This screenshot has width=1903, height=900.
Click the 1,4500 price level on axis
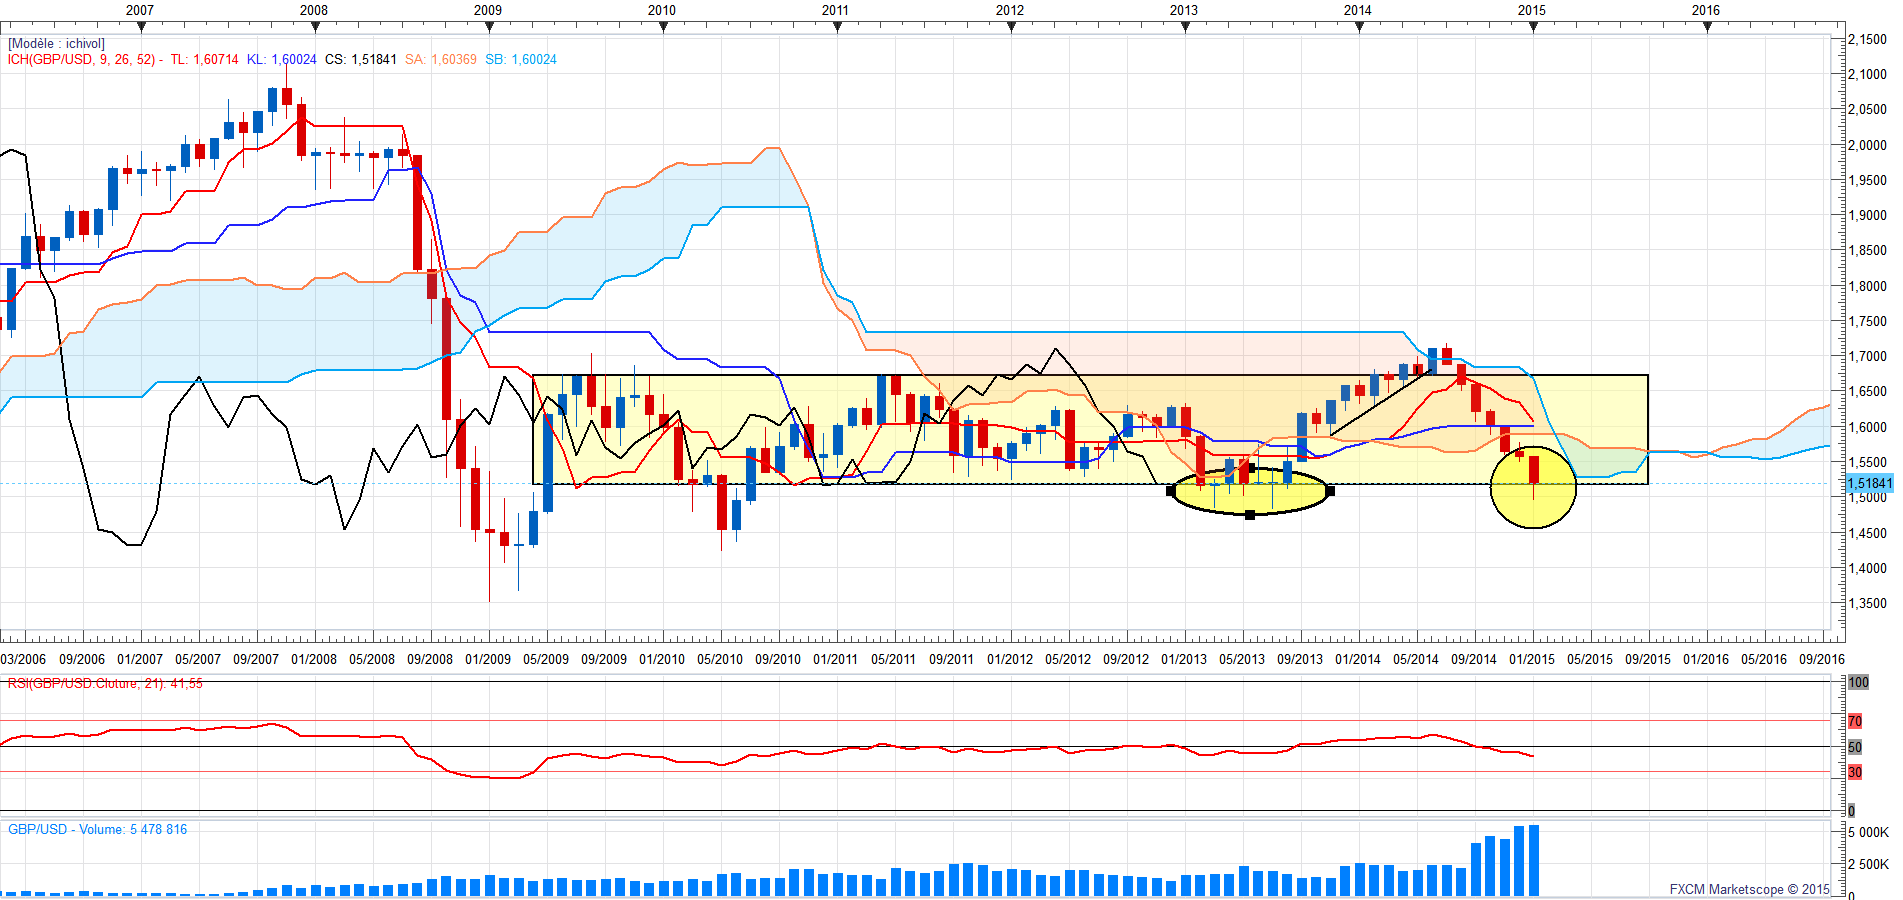(x=1867, y=533)
